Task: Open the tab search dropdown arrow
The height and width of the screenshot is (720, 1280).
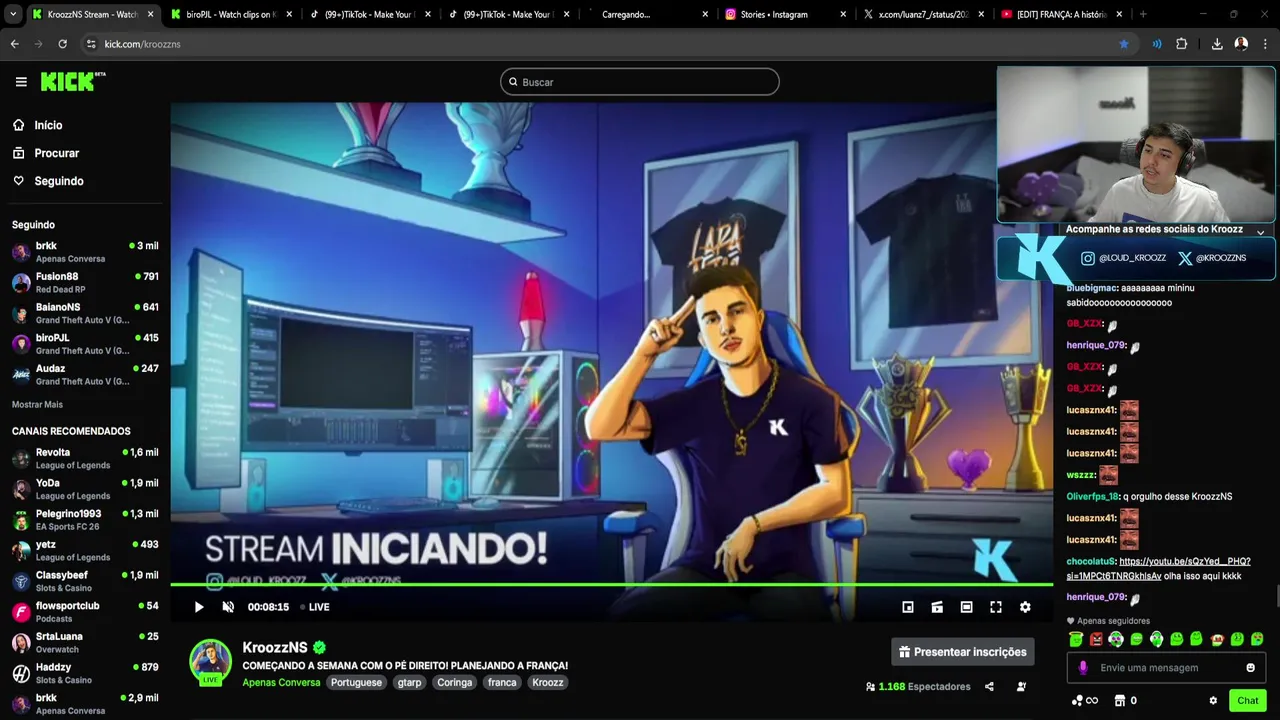Action: click(x=12, y=14)
